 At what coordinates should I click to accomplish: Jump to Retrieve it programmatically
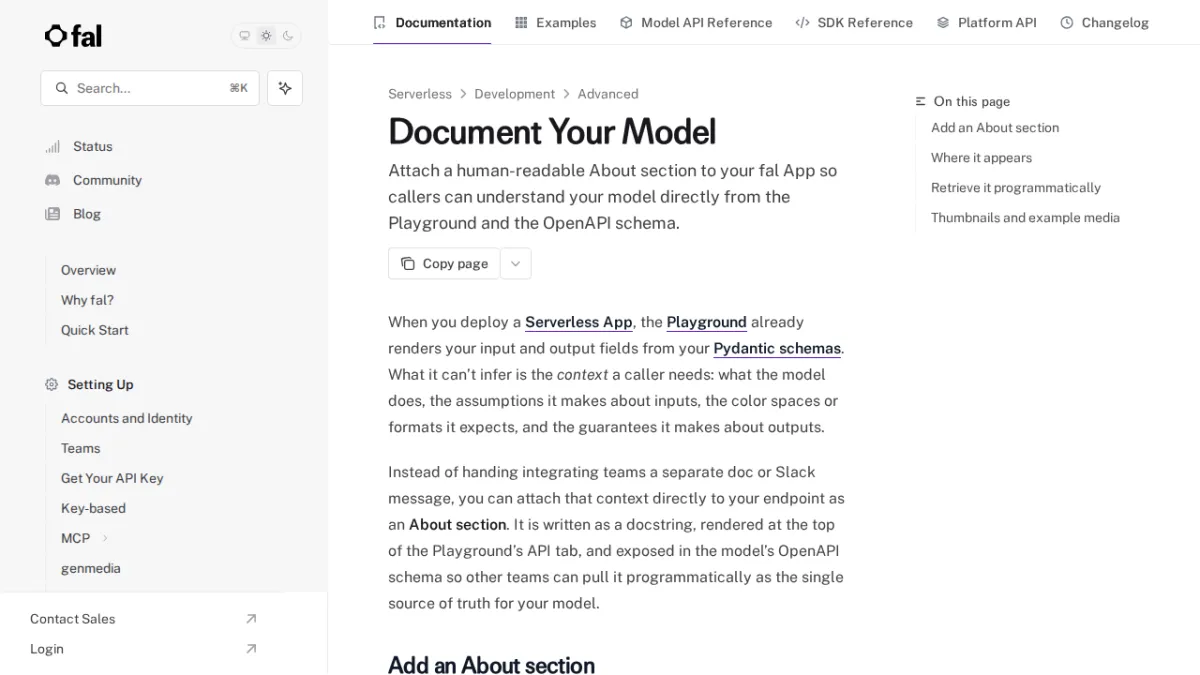click(x=1016, y=188)
